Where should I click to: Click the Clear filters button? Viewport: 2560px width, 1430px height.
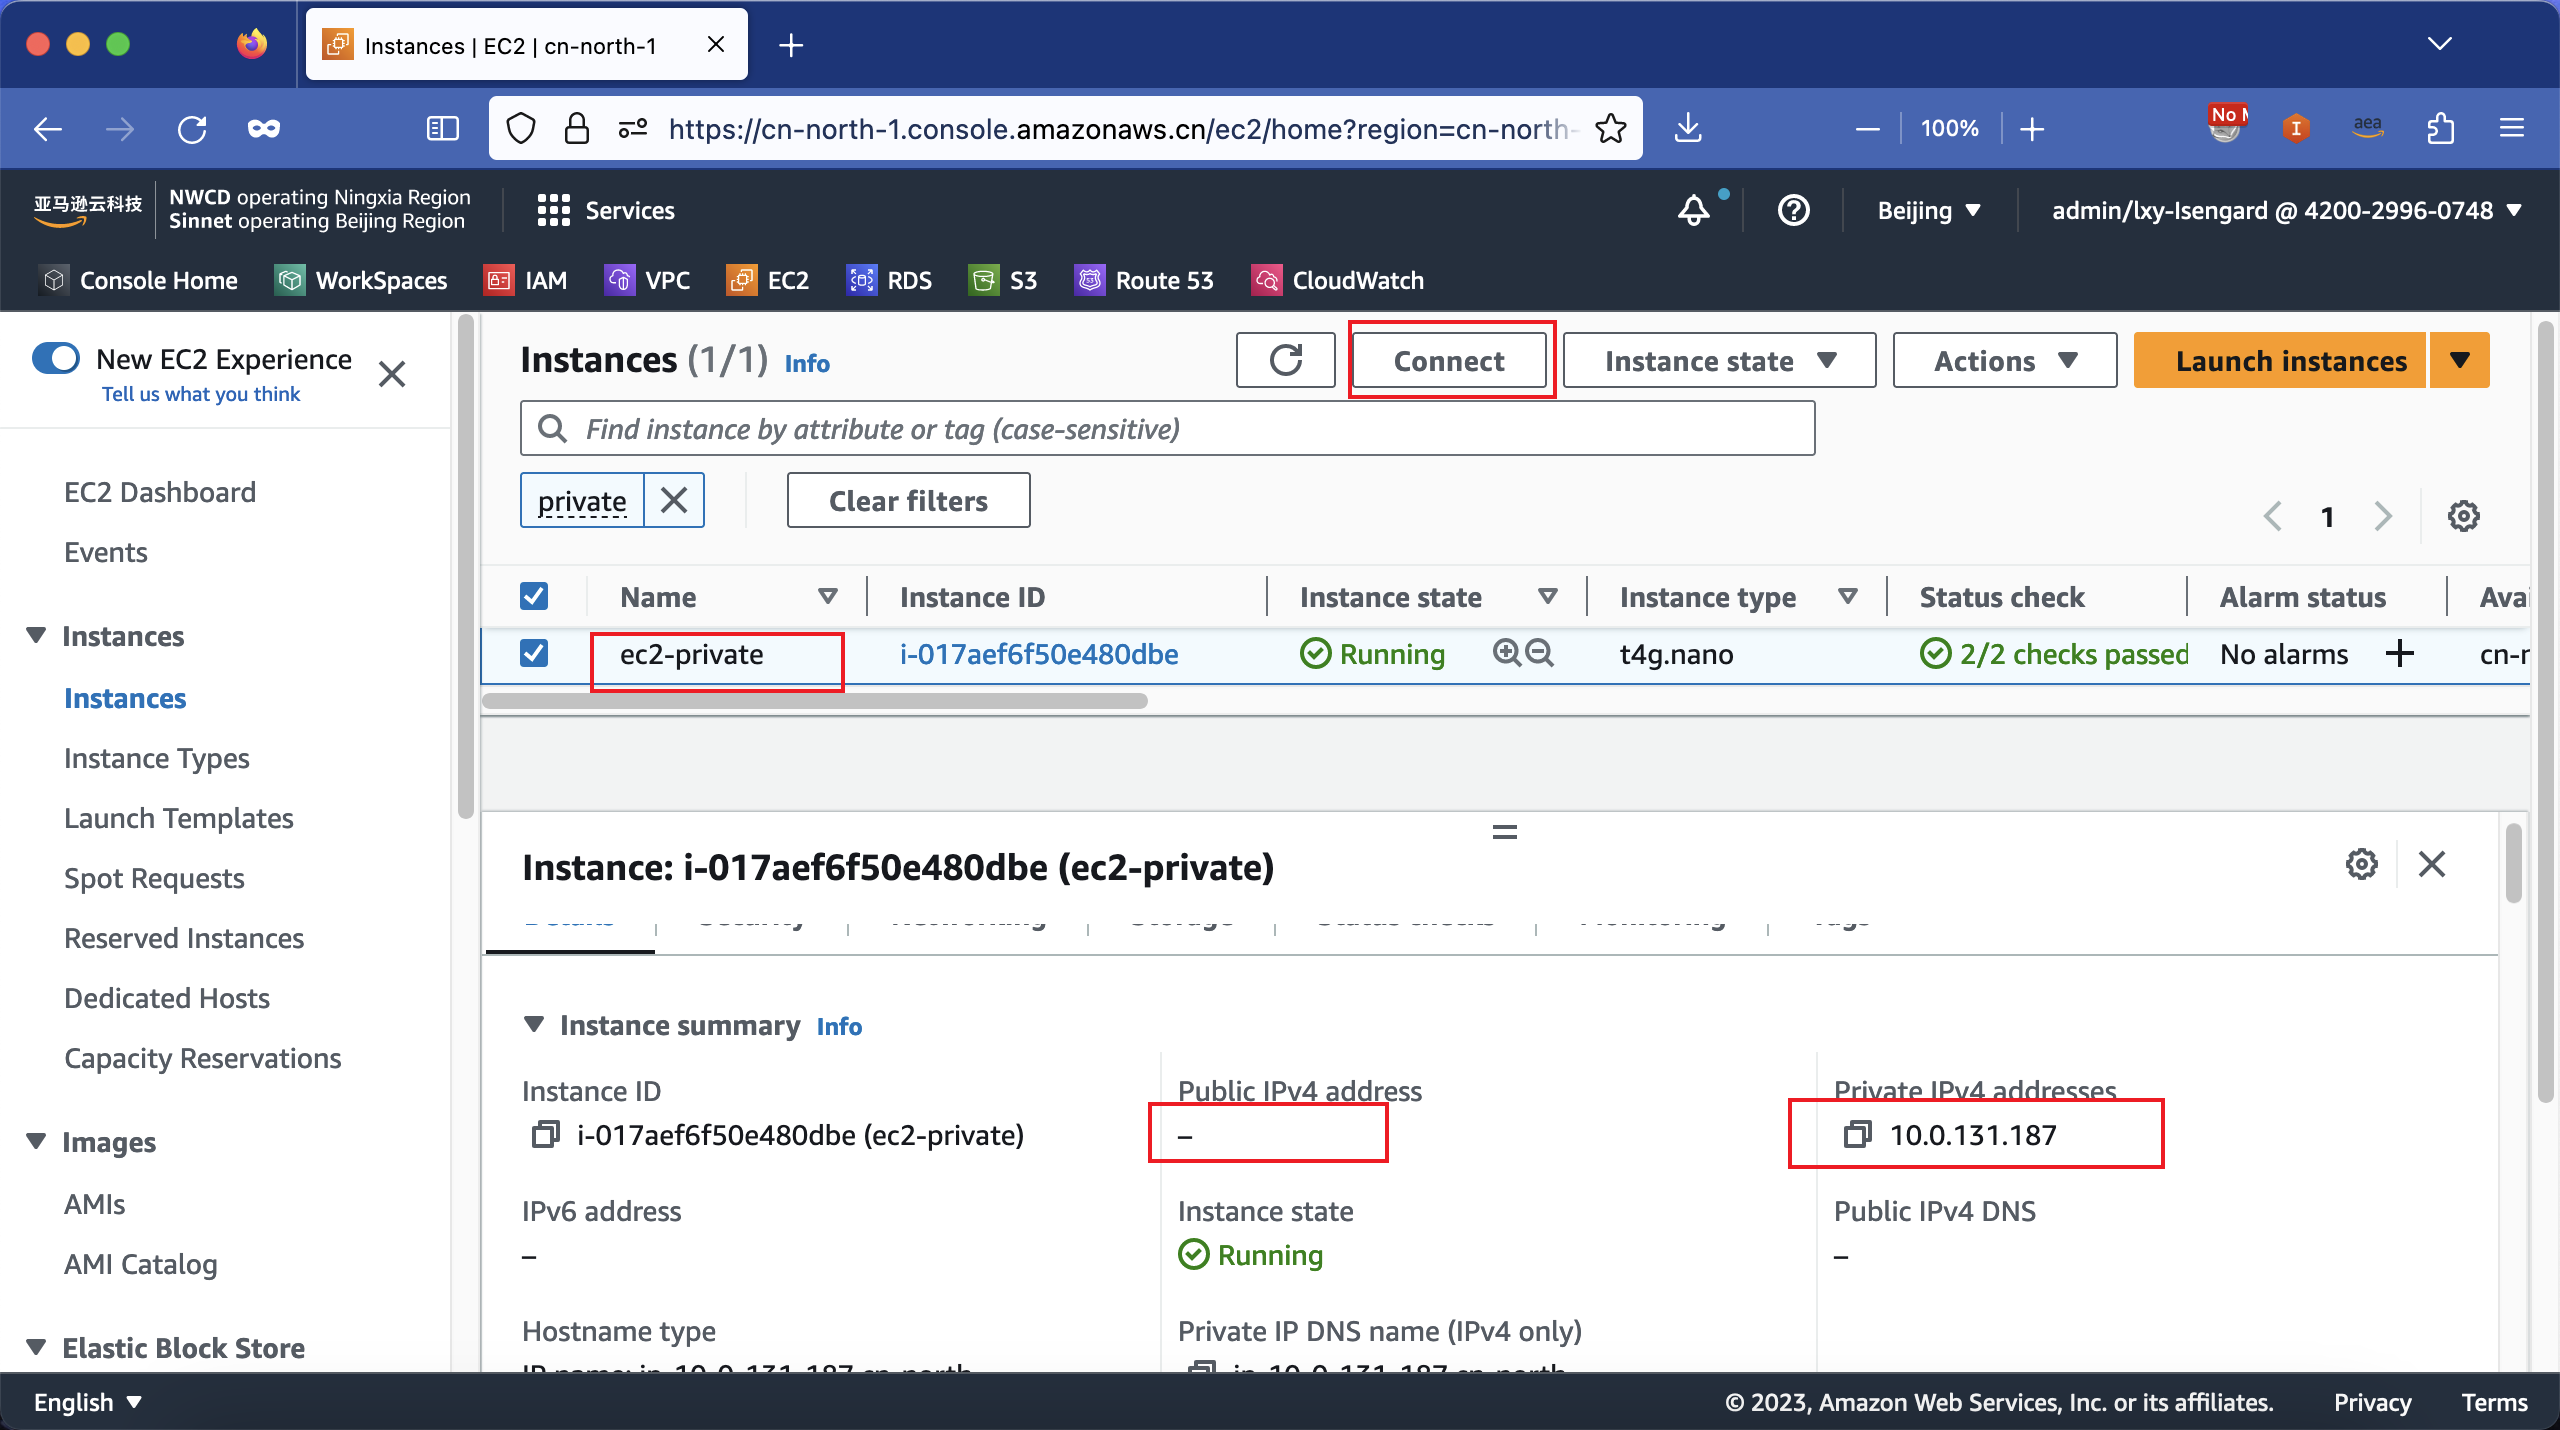908,500
